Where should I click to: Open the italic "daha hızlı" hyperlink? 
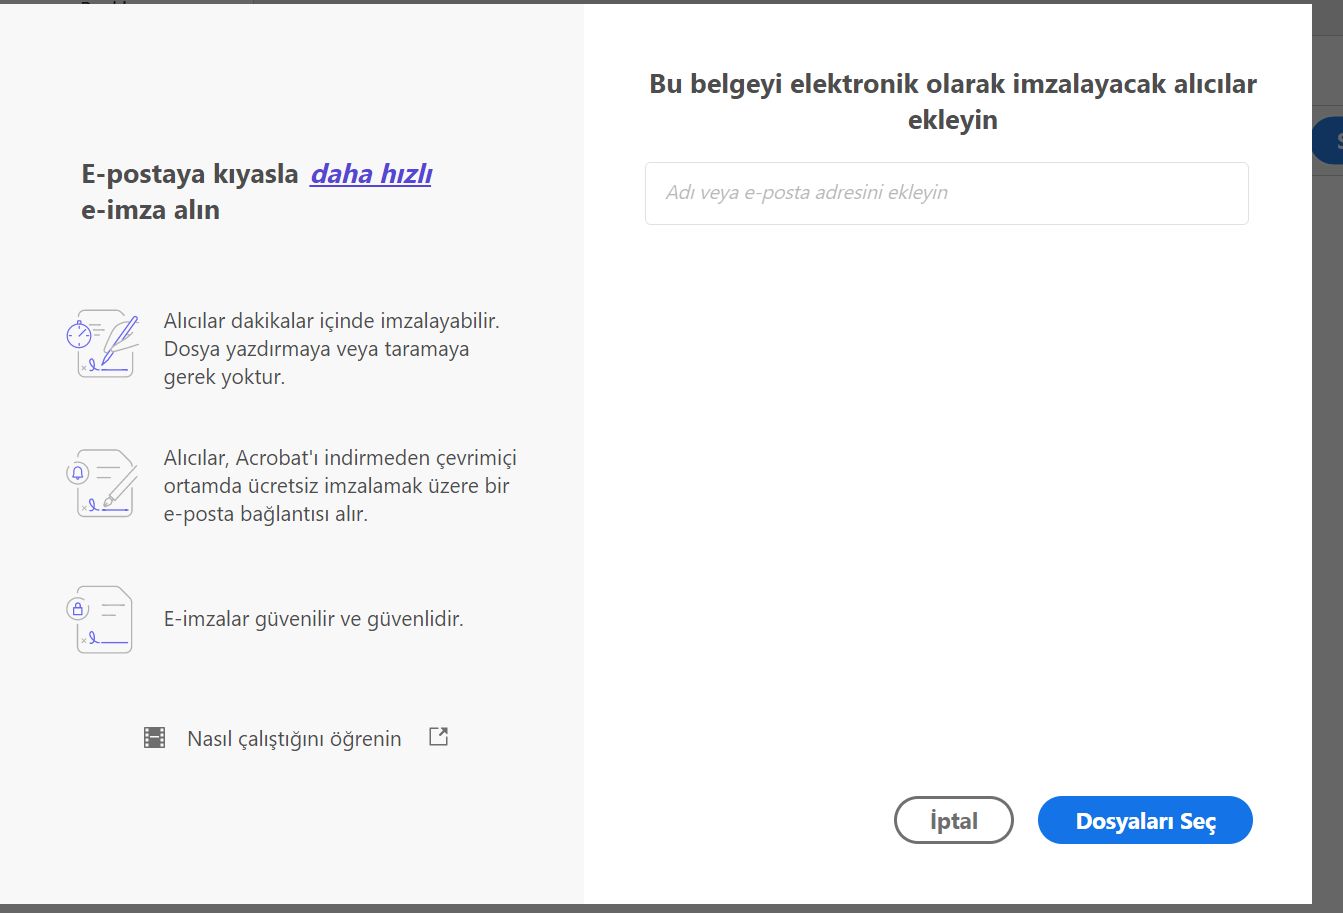(371, 173)
